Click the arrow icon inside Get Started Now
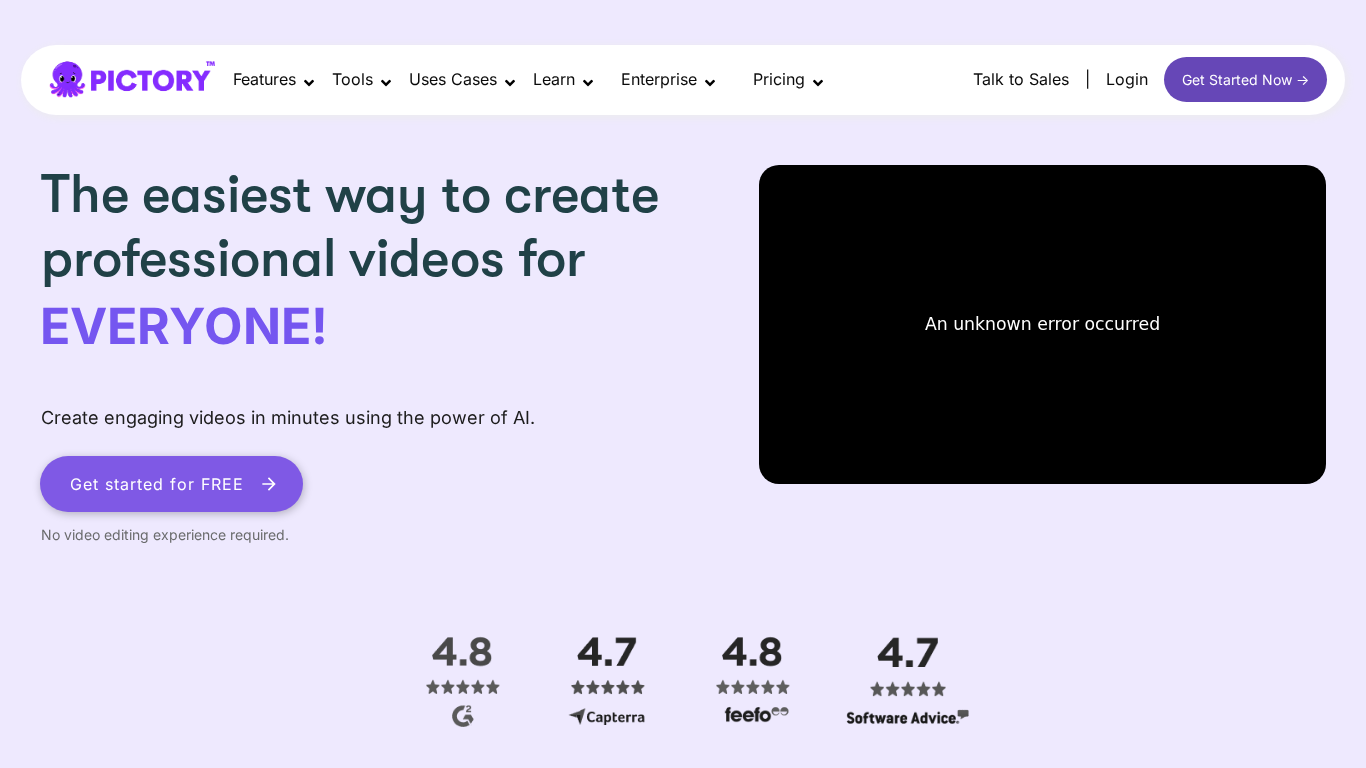This screenshot has width=1366, height=768. (x=1303, y=80)
